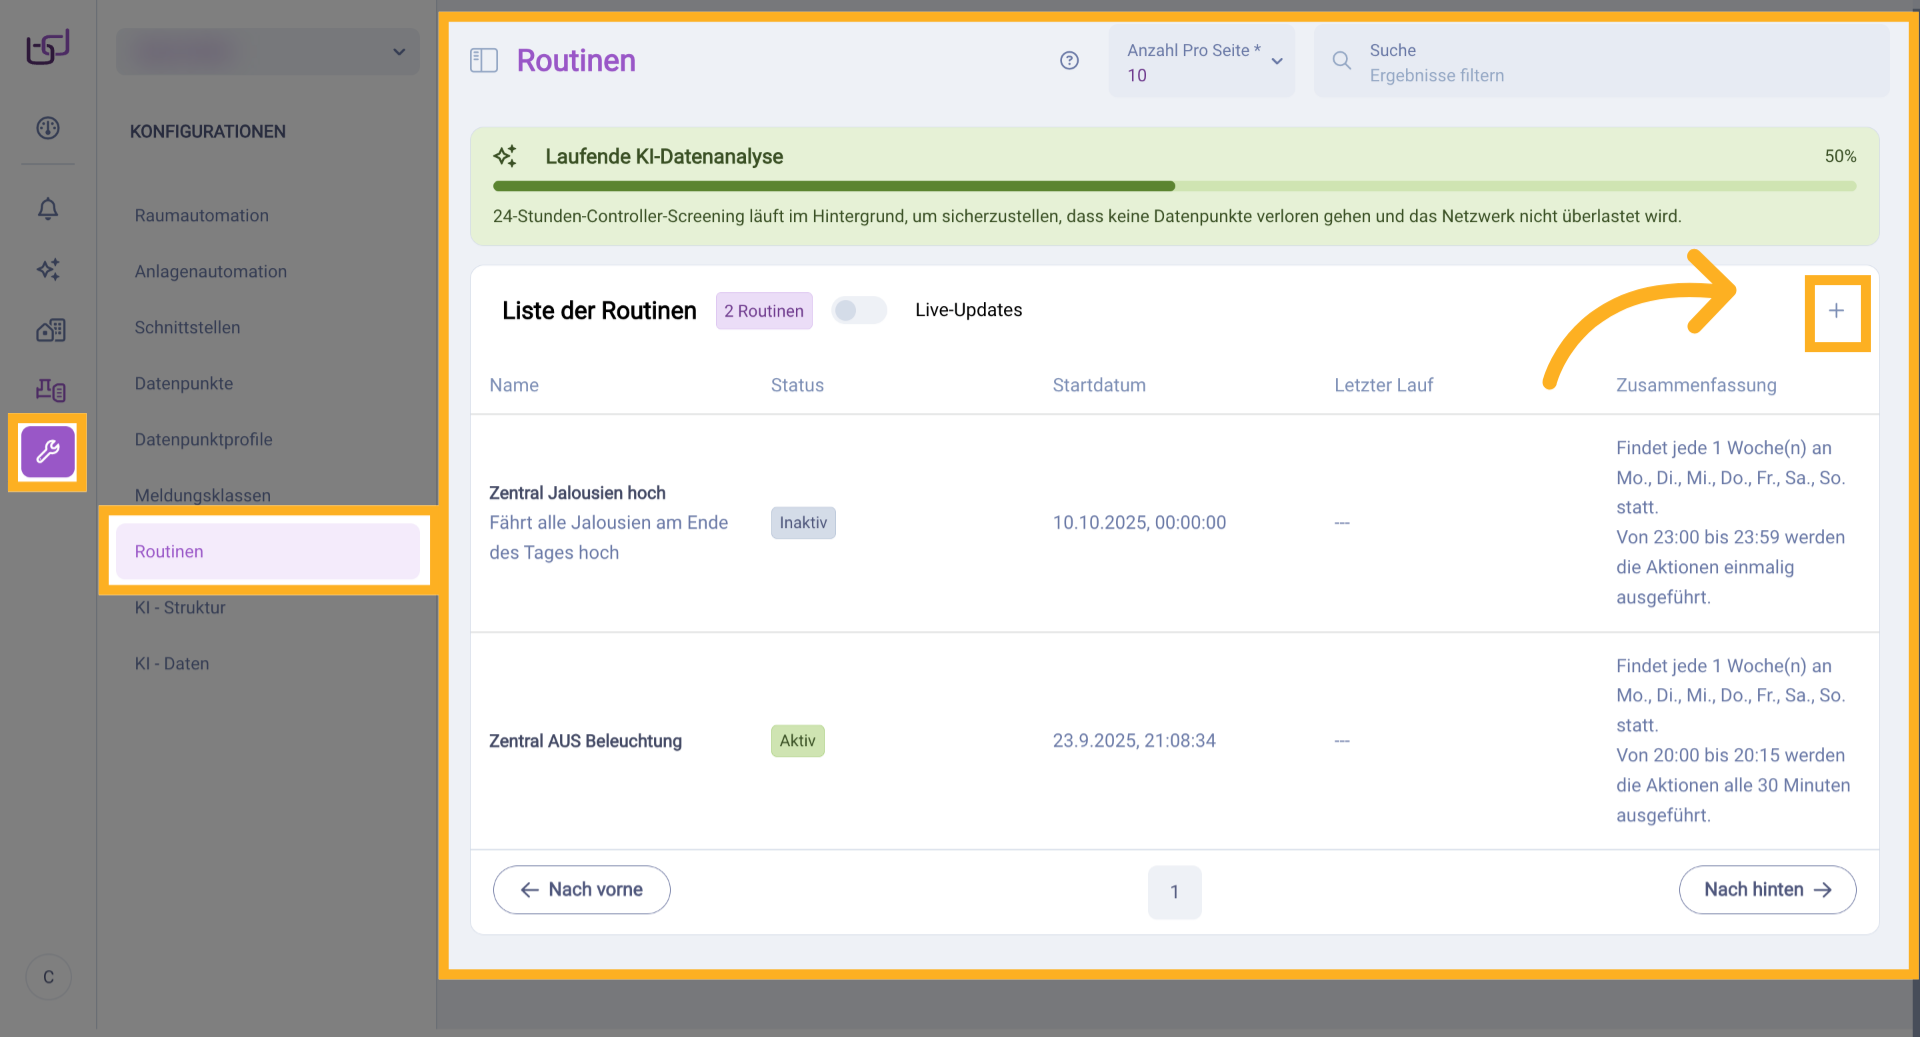Open the Zentral AUS Beleuchtung routine
1920x1037 pixels.
(x=585, y=741)
